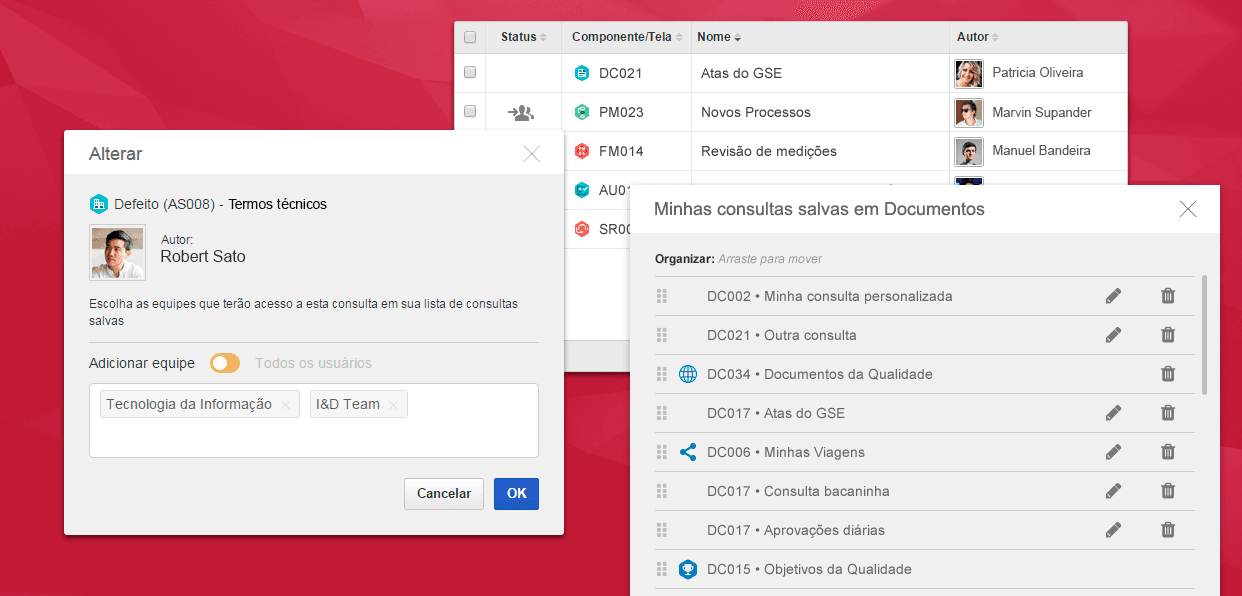Check the select-all checkbox in table header
Screen dimensions: 1242x596
coord(470,37)
